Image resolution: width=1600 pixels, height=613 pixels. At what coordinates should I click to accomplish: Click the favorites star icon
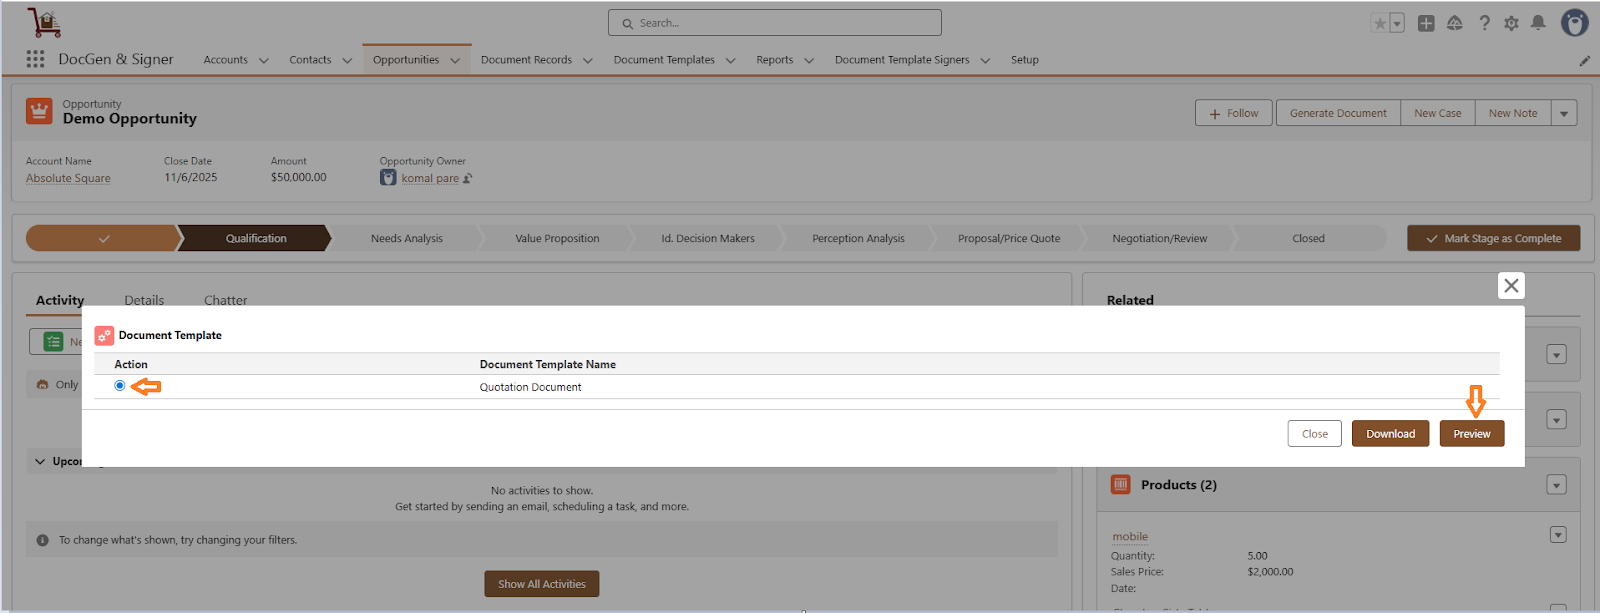click(x=1380, y=23)
